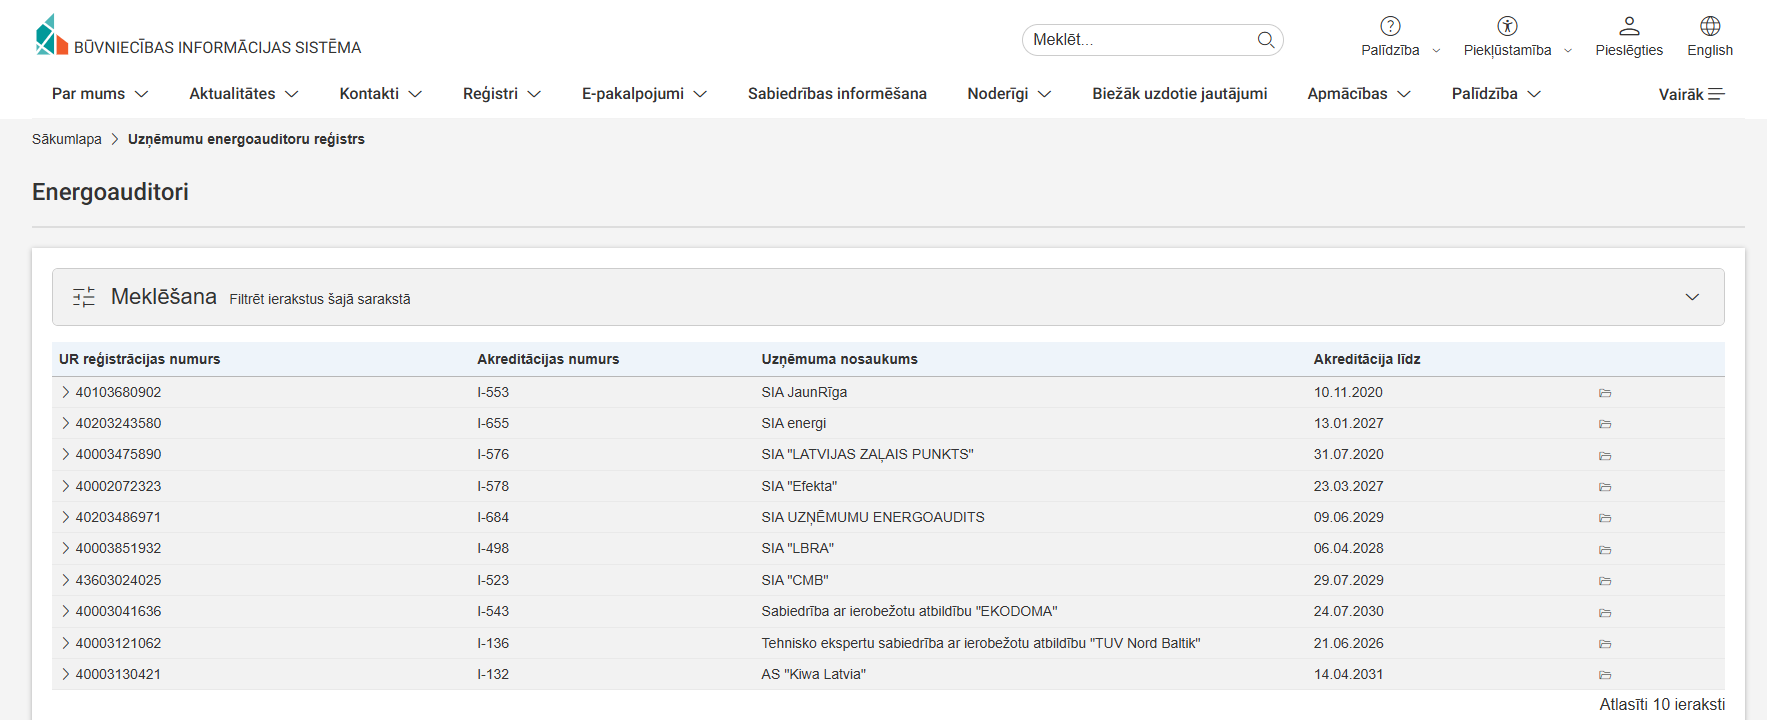Expand row 40003851932 details
Screen dimensions: 1767x720
66,548
